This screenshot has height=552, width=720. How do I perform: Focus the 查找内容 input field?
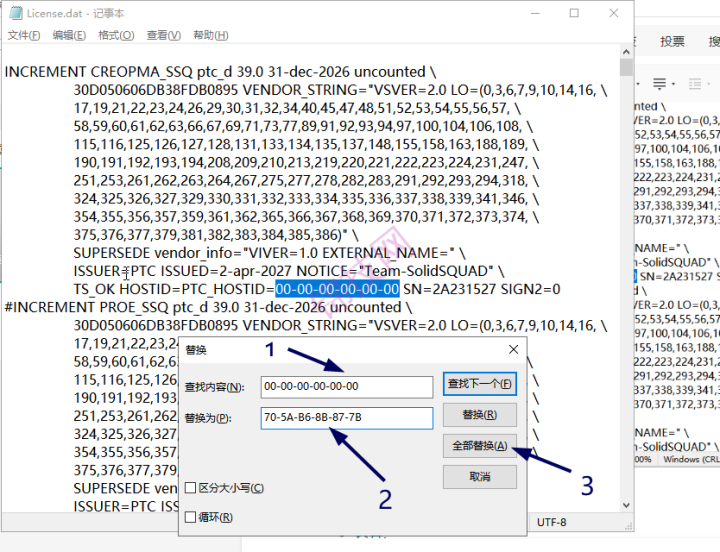(x=347, y=387)
